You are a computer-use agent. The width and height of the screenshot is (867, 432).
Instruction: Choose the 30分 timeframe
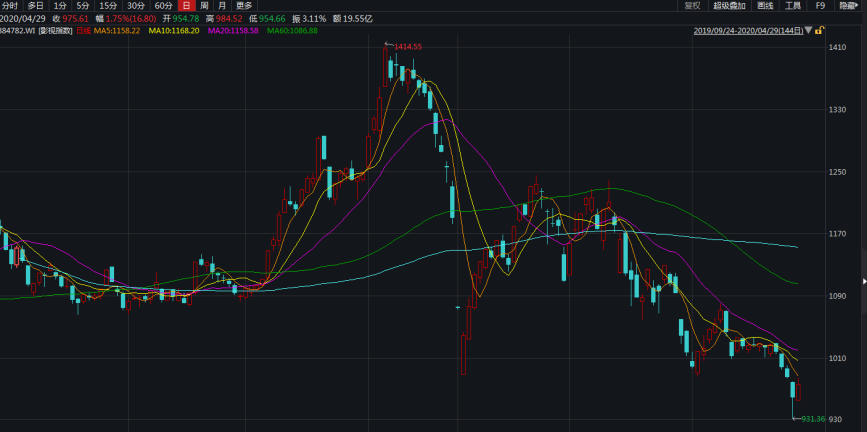pos(136,6)
